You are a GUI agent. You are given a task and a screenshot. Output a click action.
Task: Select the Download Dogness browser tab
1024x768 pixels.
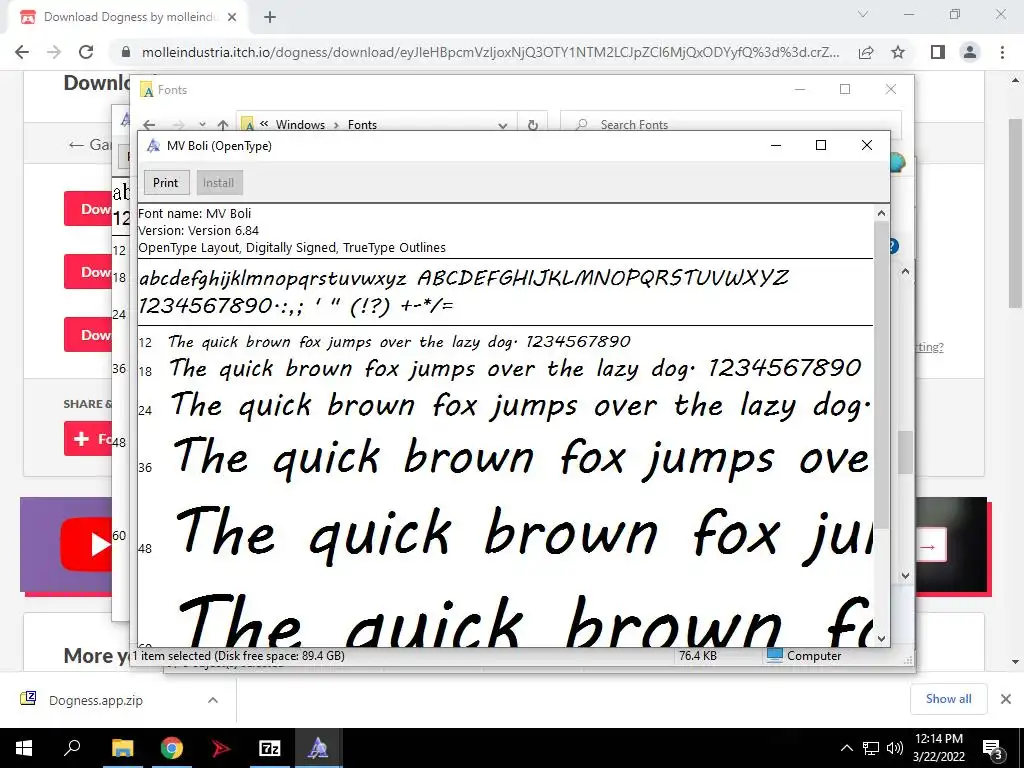point(127,17)
